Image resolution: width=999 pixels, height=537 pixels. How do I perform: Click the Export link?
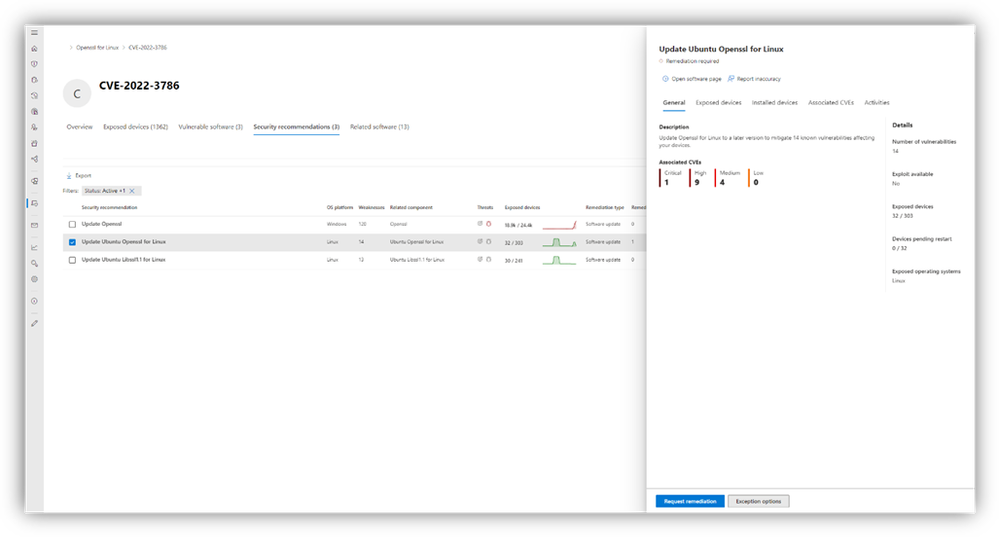coord(83,176)
